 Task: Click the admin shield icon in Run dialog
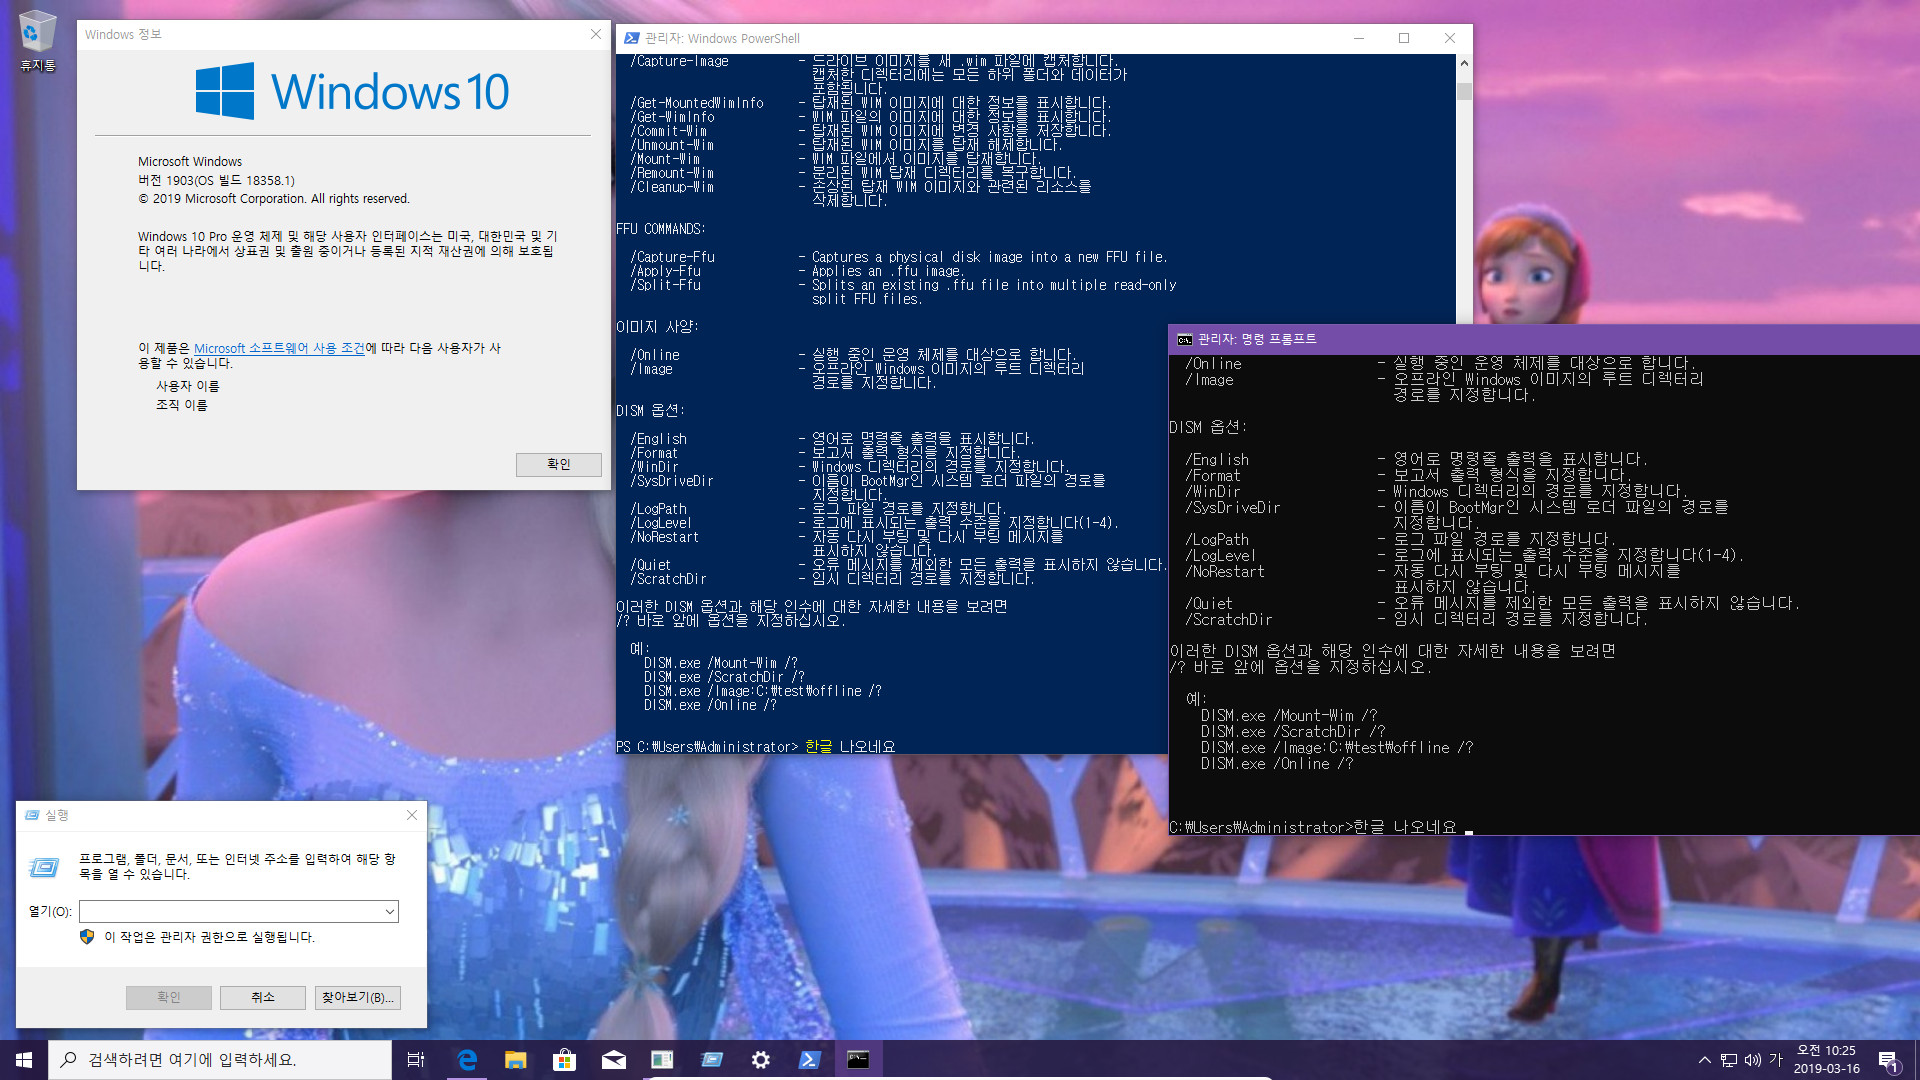point(87,937)
